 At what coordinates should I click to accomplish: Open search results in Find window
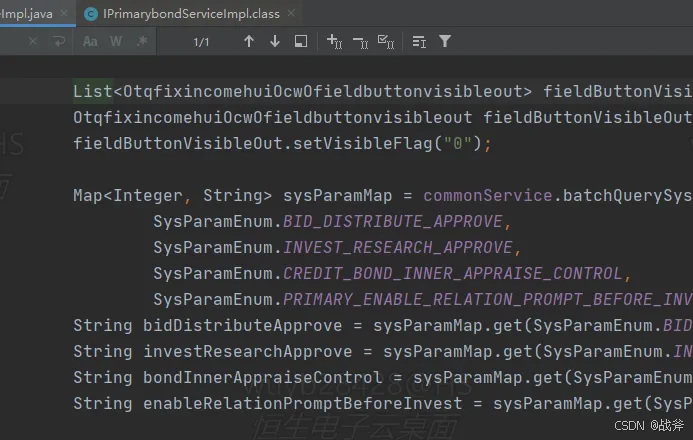(x=301, y=42)
